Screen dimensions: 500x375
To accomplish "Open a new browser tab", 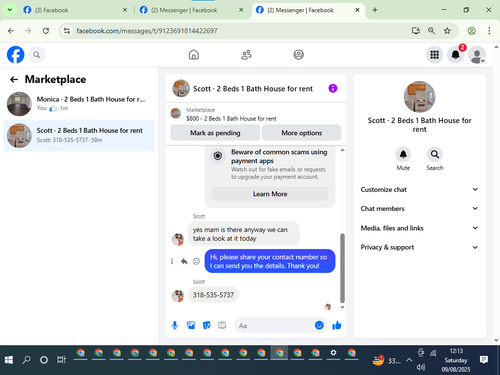I will 375,10.
